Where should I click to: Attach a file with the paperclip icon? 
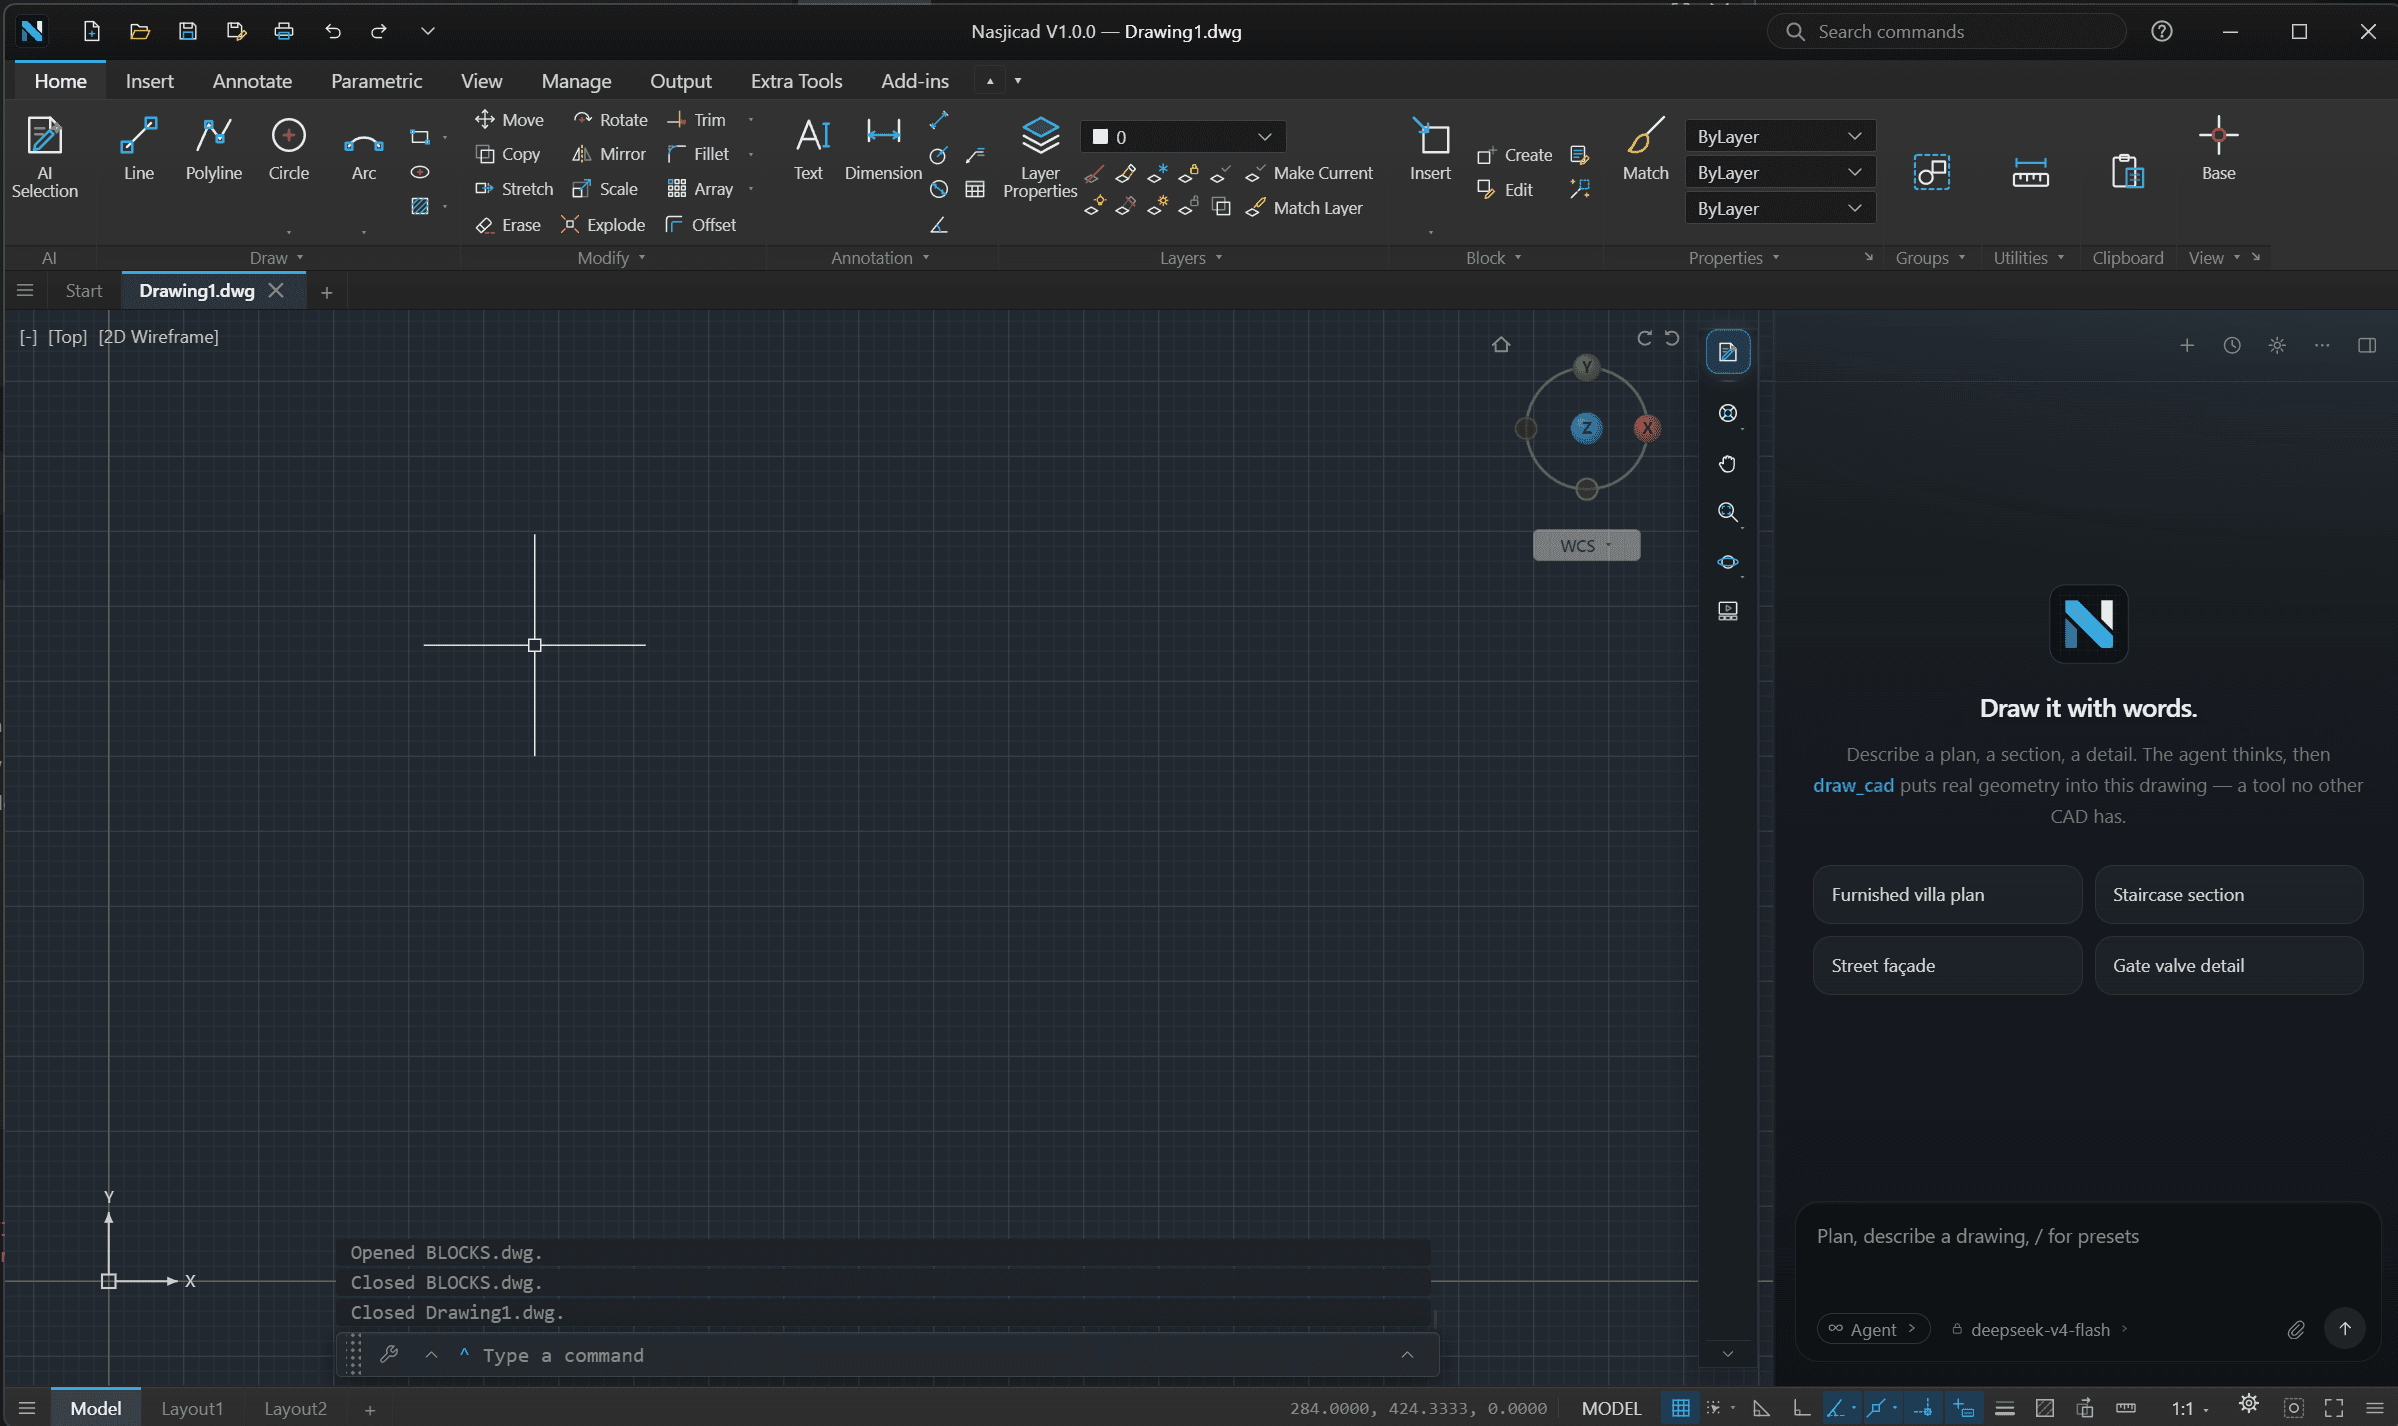pos(2296,1329)
